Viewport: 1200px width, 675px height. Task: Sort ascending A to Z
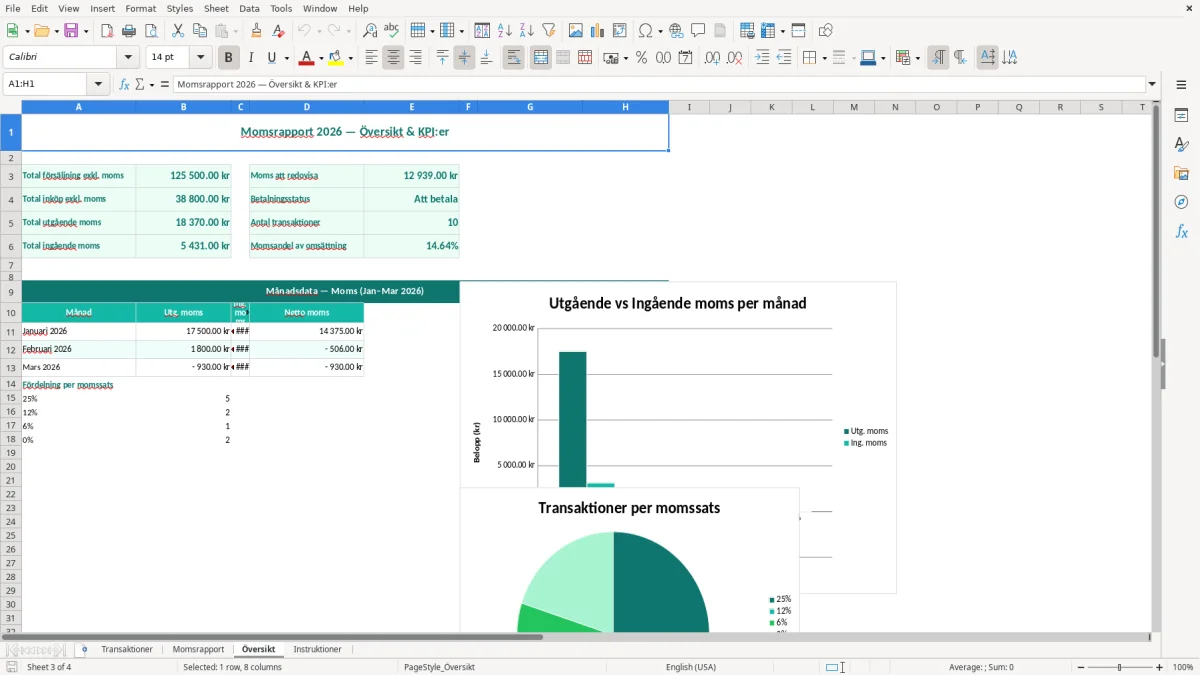pos(505,31)
